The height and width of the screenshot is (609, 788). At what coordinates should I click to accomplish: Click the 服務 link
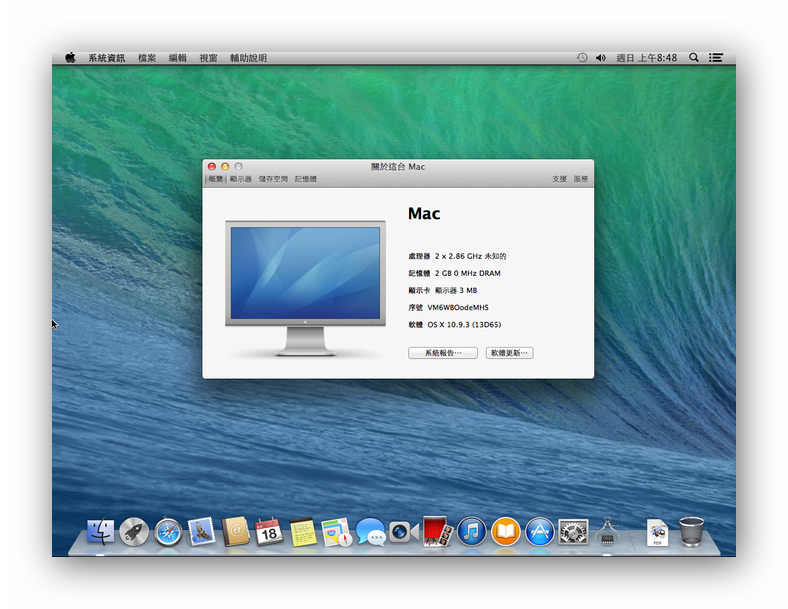[x=580, y=179]
